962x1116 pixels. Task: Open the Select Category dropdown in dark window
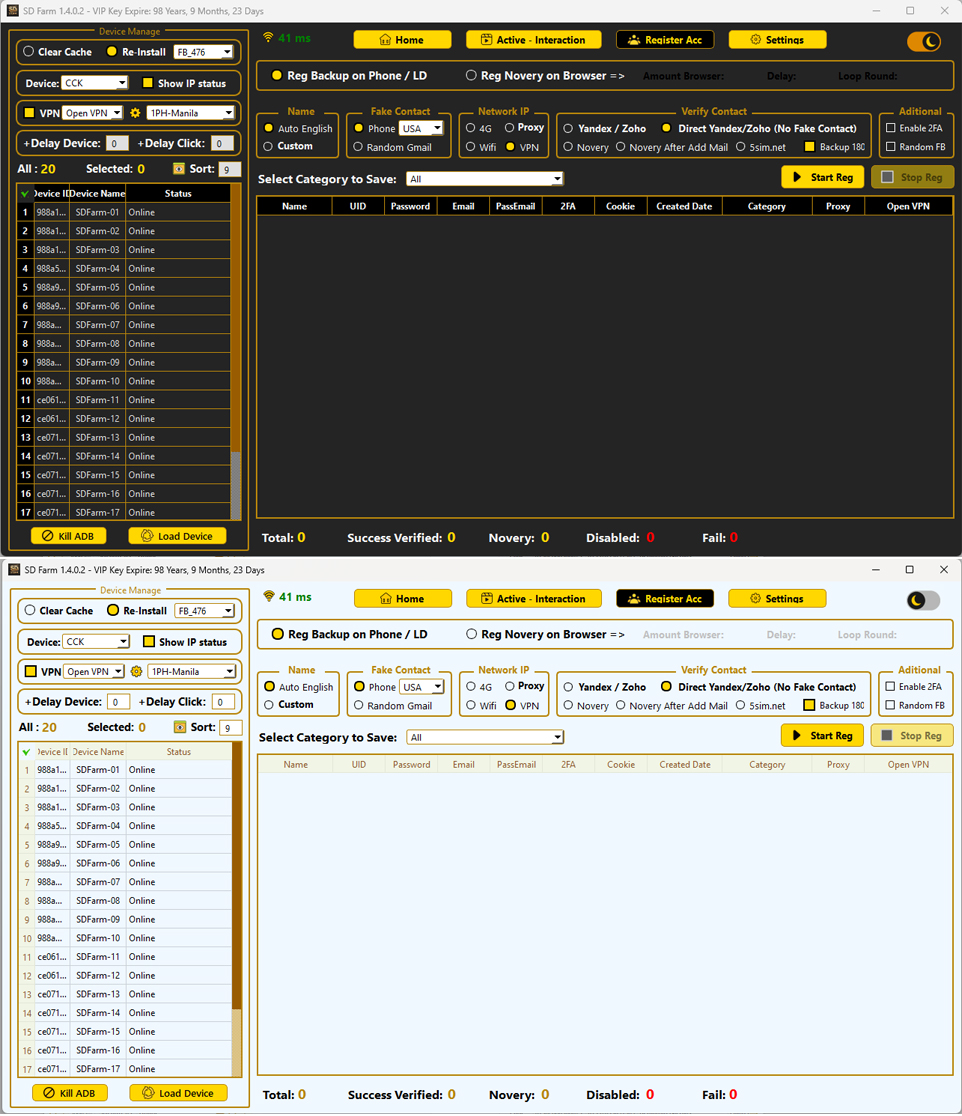485,179
